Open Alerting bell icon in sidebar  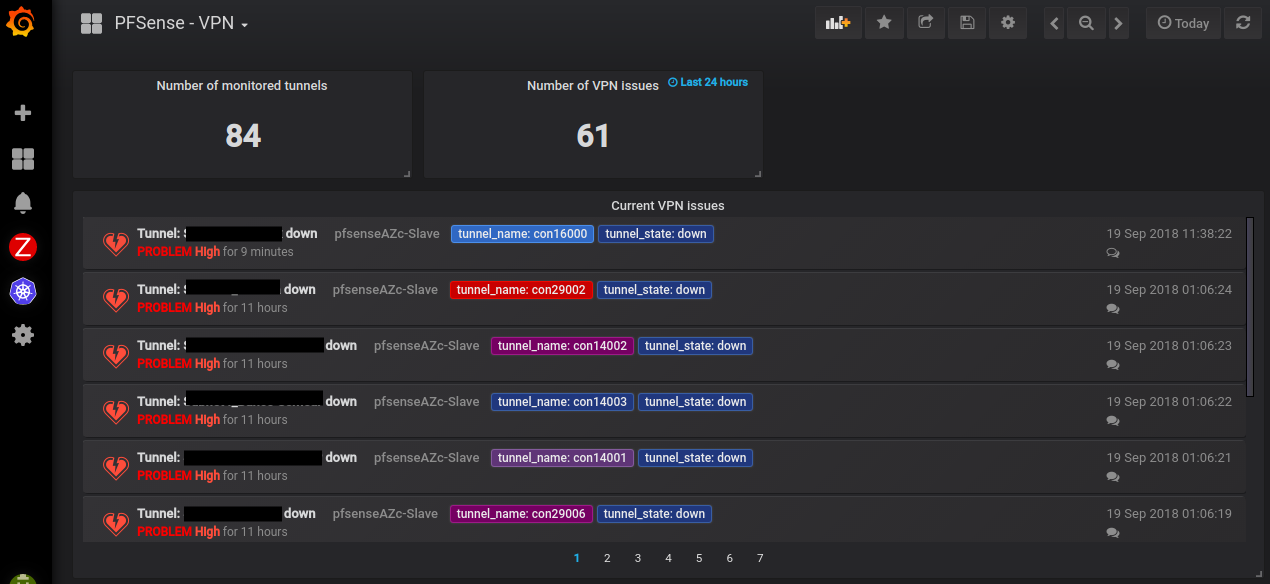pyautogui.click(x=22, y=203)
